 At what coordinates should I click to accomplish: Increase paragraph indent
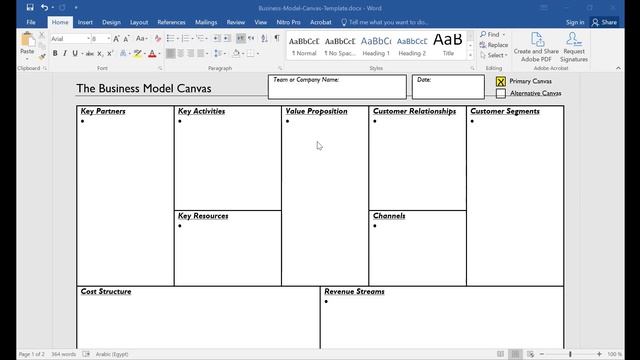pyautogui.click(x=227, y=38)
